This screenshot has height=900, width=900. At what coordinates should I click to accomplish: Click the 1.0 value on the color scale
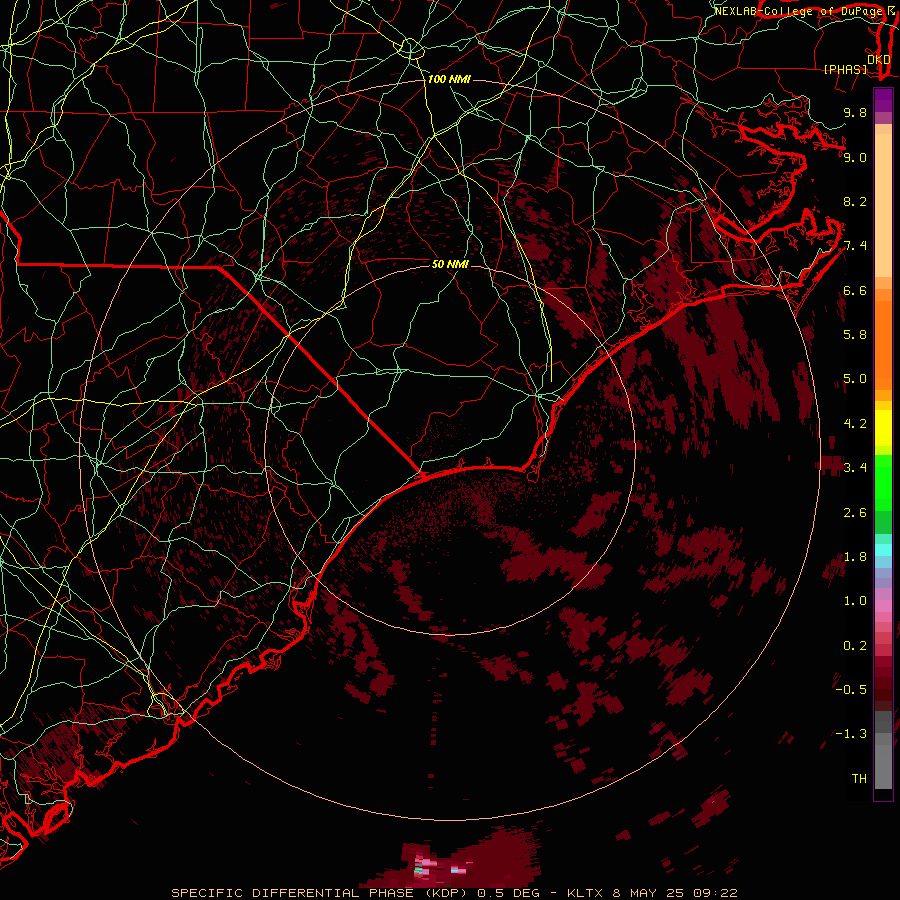(855, 601)
